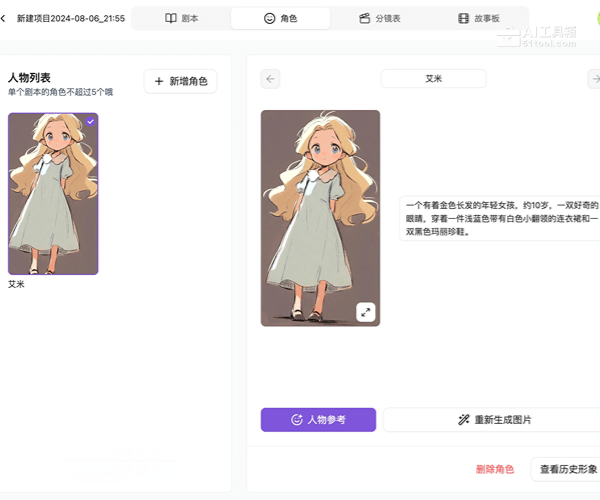
Task: Click the plus icon in 新增角色
Action: point(159,81)
